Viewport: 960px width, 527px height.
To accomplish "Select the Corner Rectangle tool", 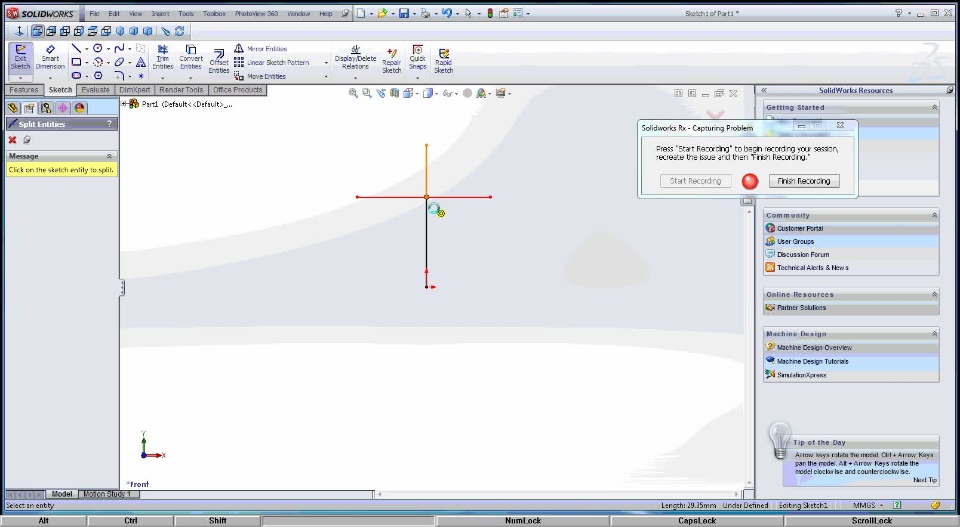I will pos(76,62).
